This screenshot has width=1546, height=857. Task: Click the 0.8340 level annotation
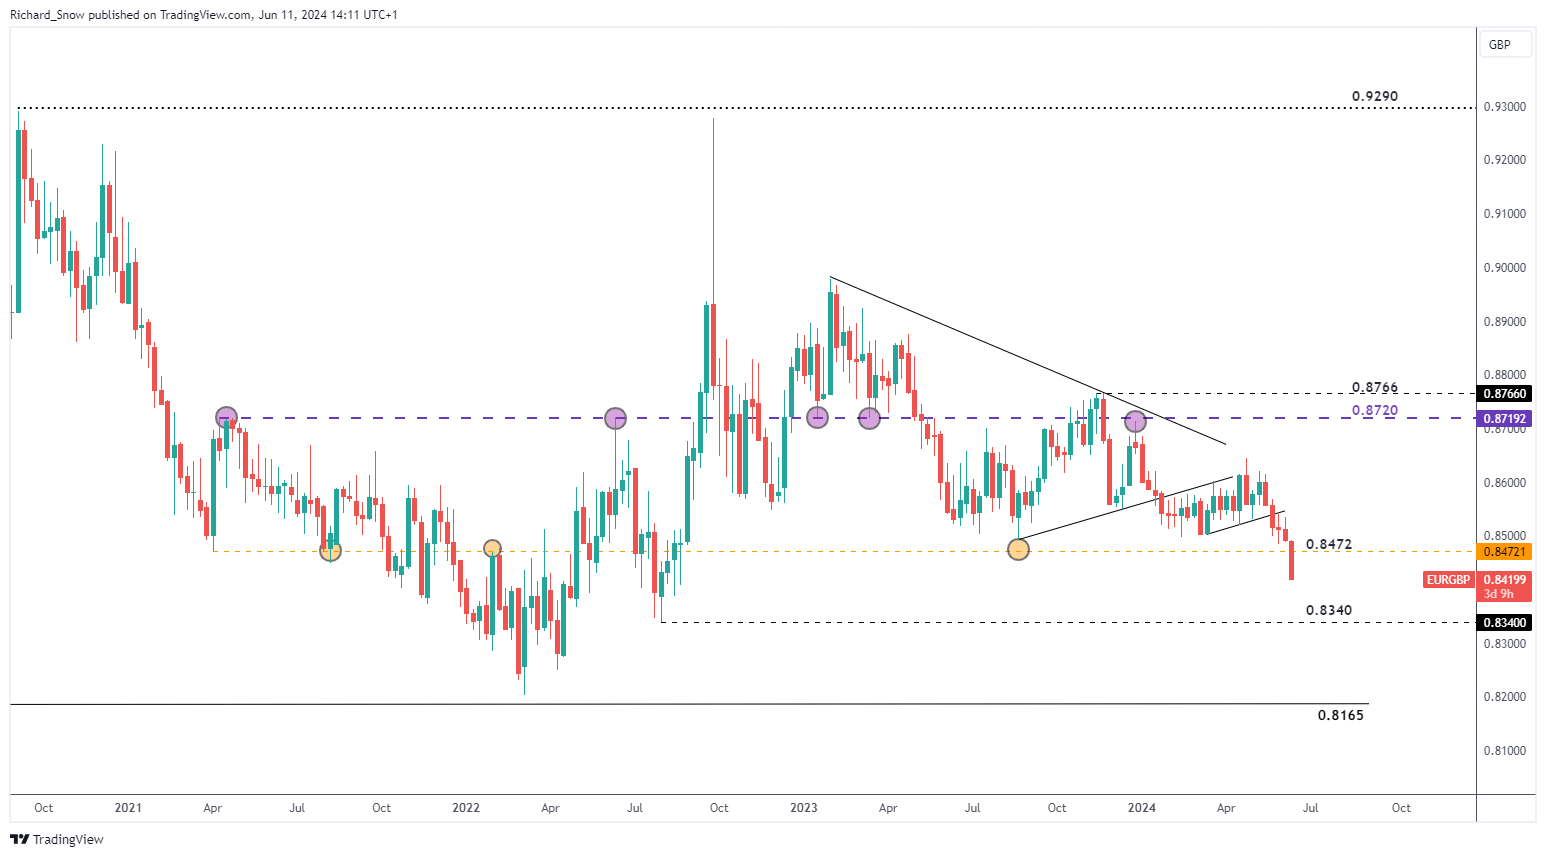[x=1329, y=611]
